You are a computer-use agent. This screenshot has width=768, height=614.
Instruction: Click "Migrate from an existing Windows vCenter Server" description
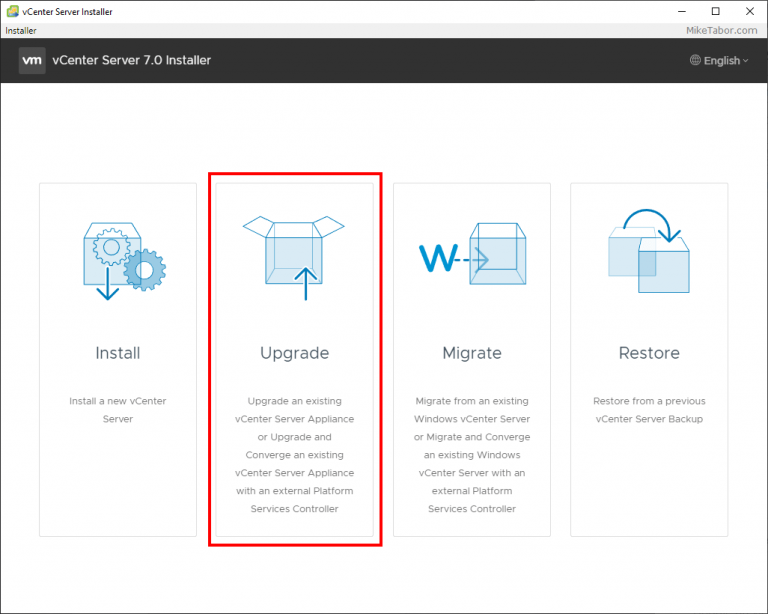pyautogui.click(x=472, y=454)
